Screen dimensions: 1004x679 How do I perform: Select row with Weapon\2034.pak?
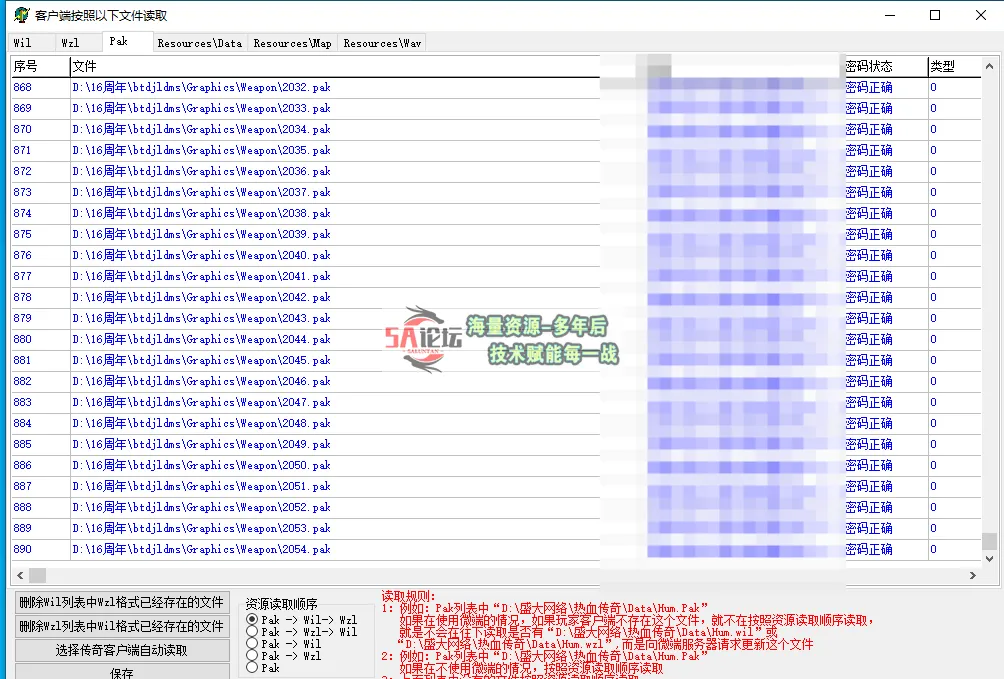[496, 129]
